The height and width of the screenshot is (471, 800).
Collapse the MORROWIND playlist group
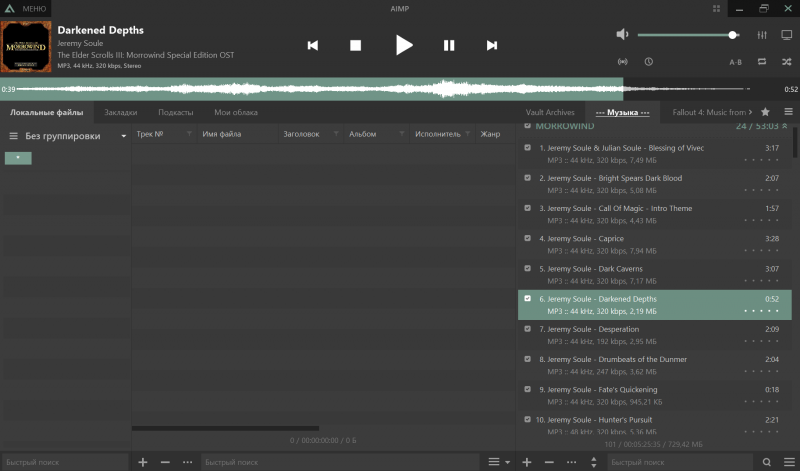pyautogui.click(x=785, y=126)
